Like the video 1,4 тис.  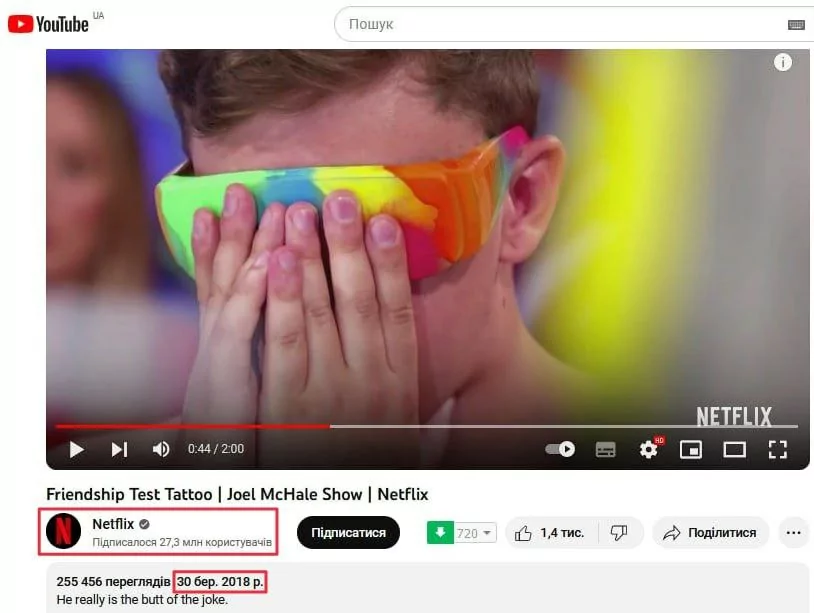[550, 533]
